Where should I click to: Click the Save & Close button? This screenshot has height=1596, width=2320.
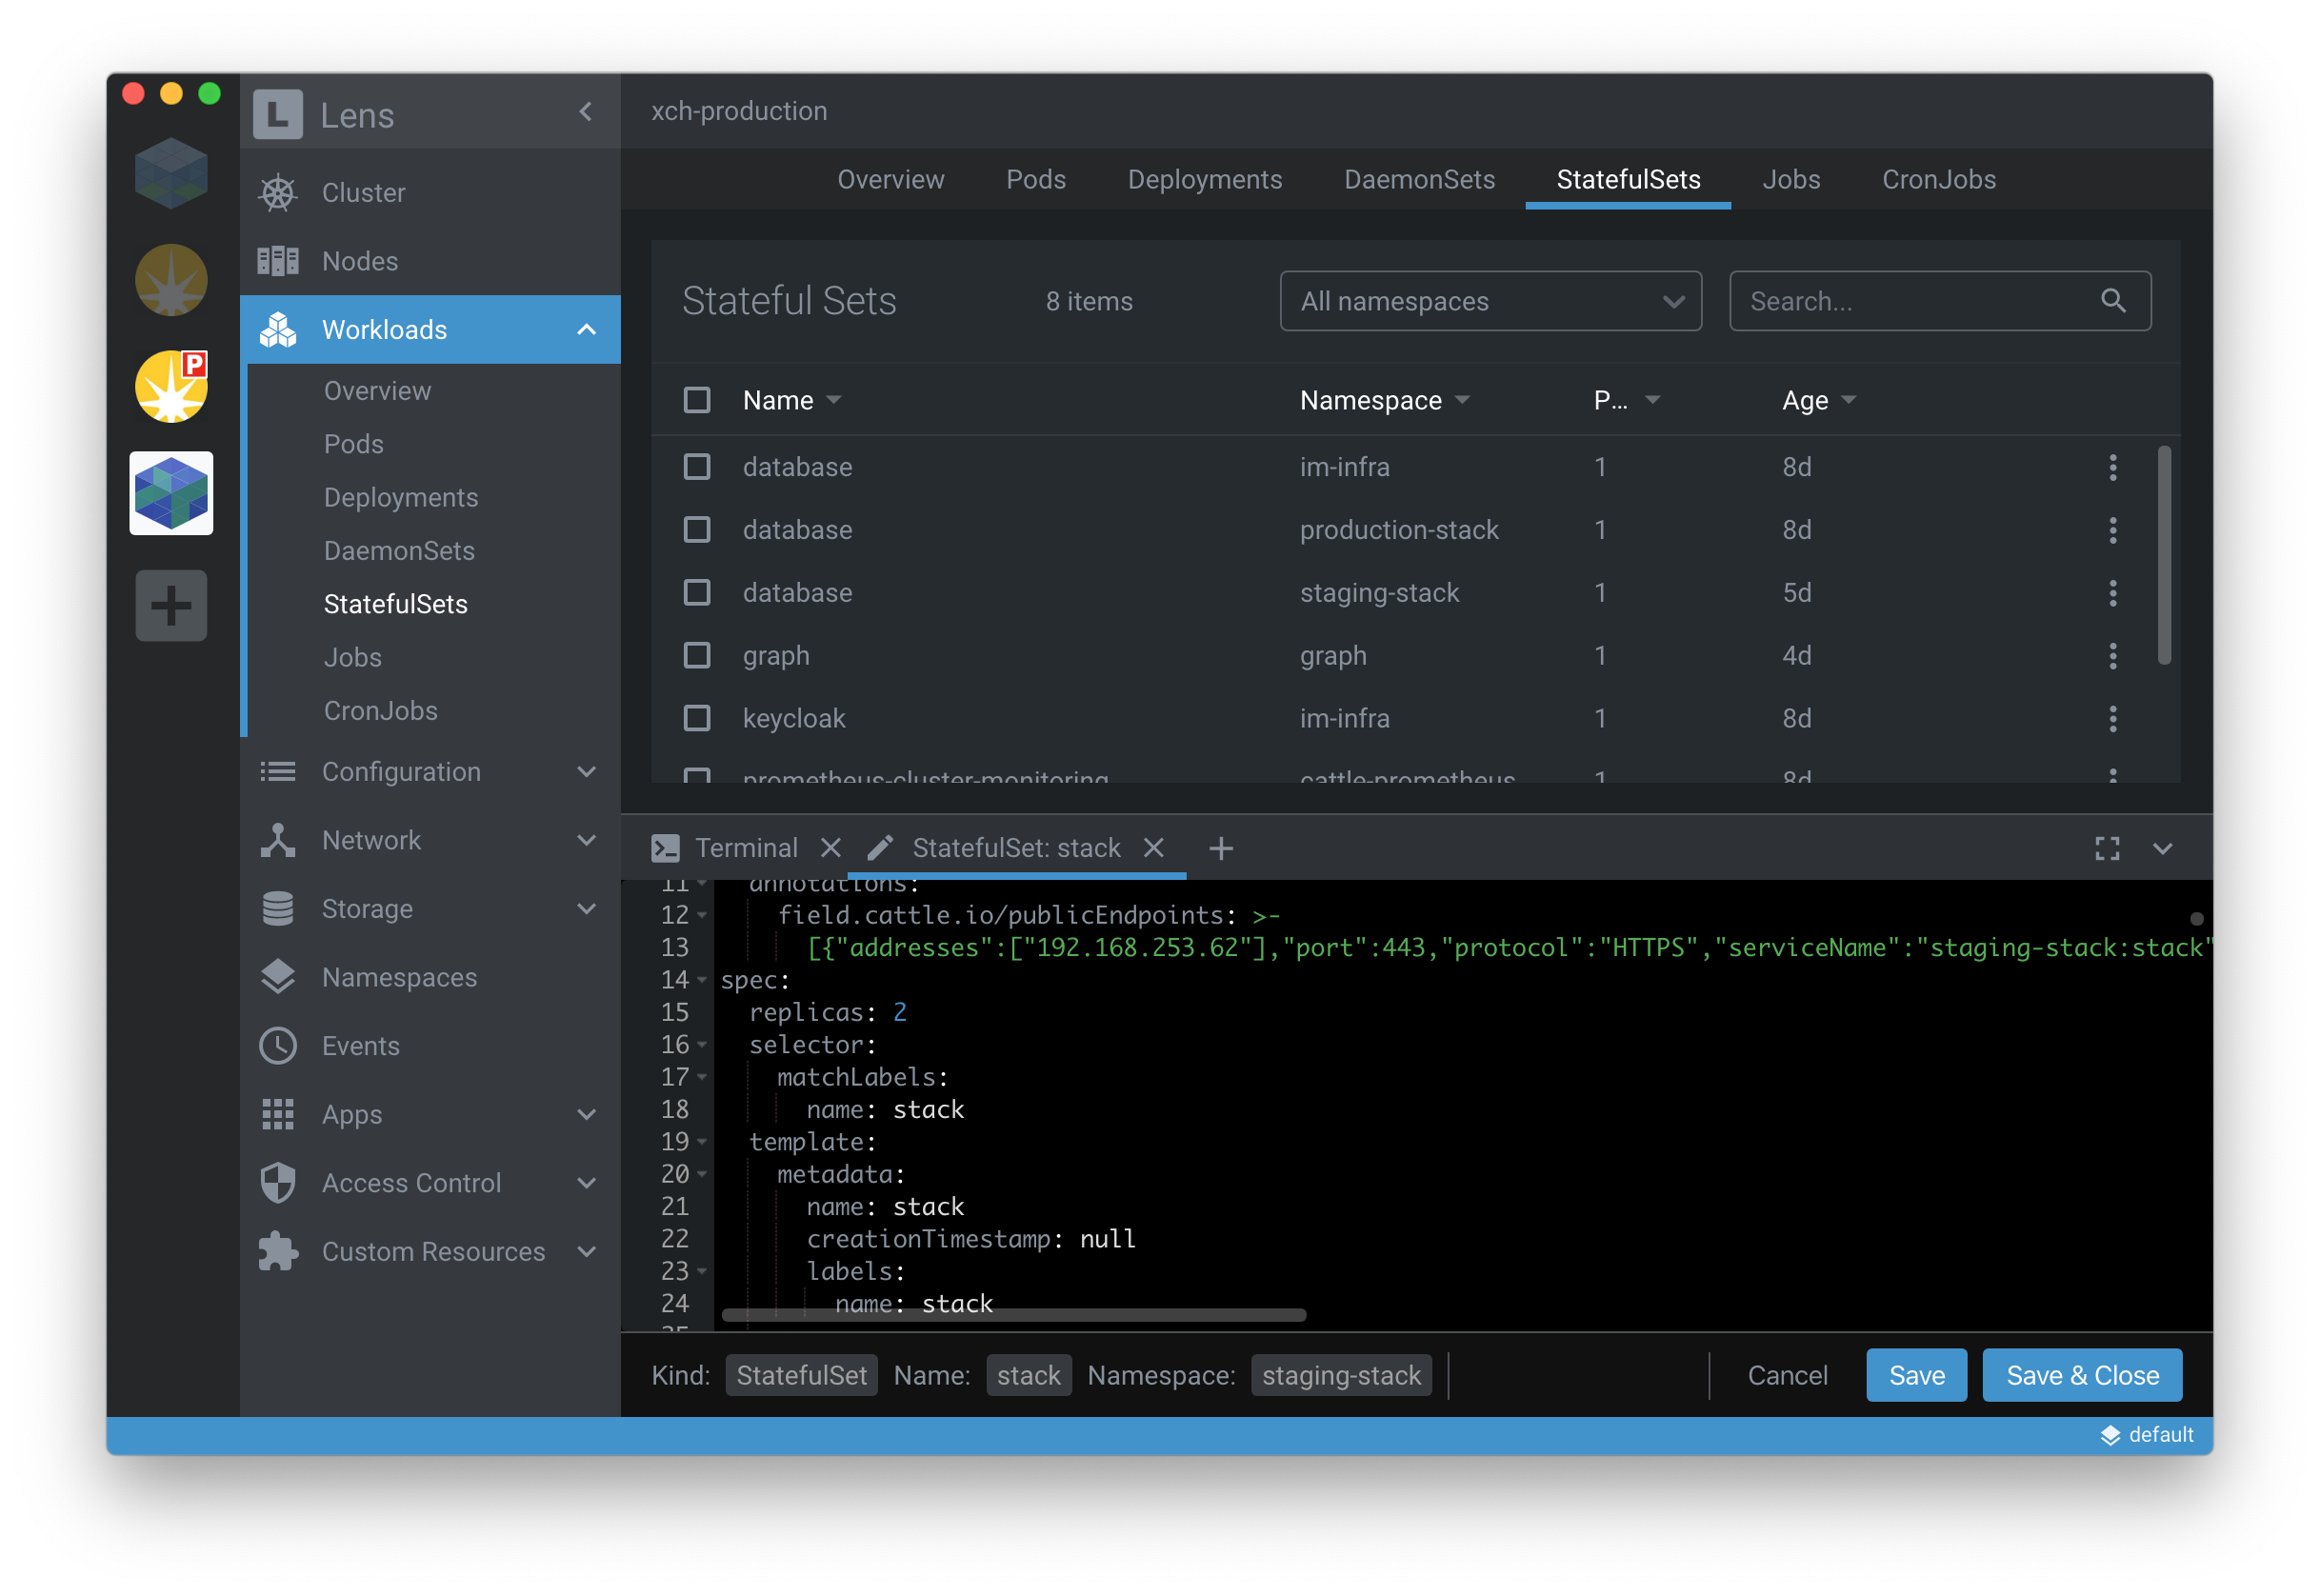(2082, 1375)
